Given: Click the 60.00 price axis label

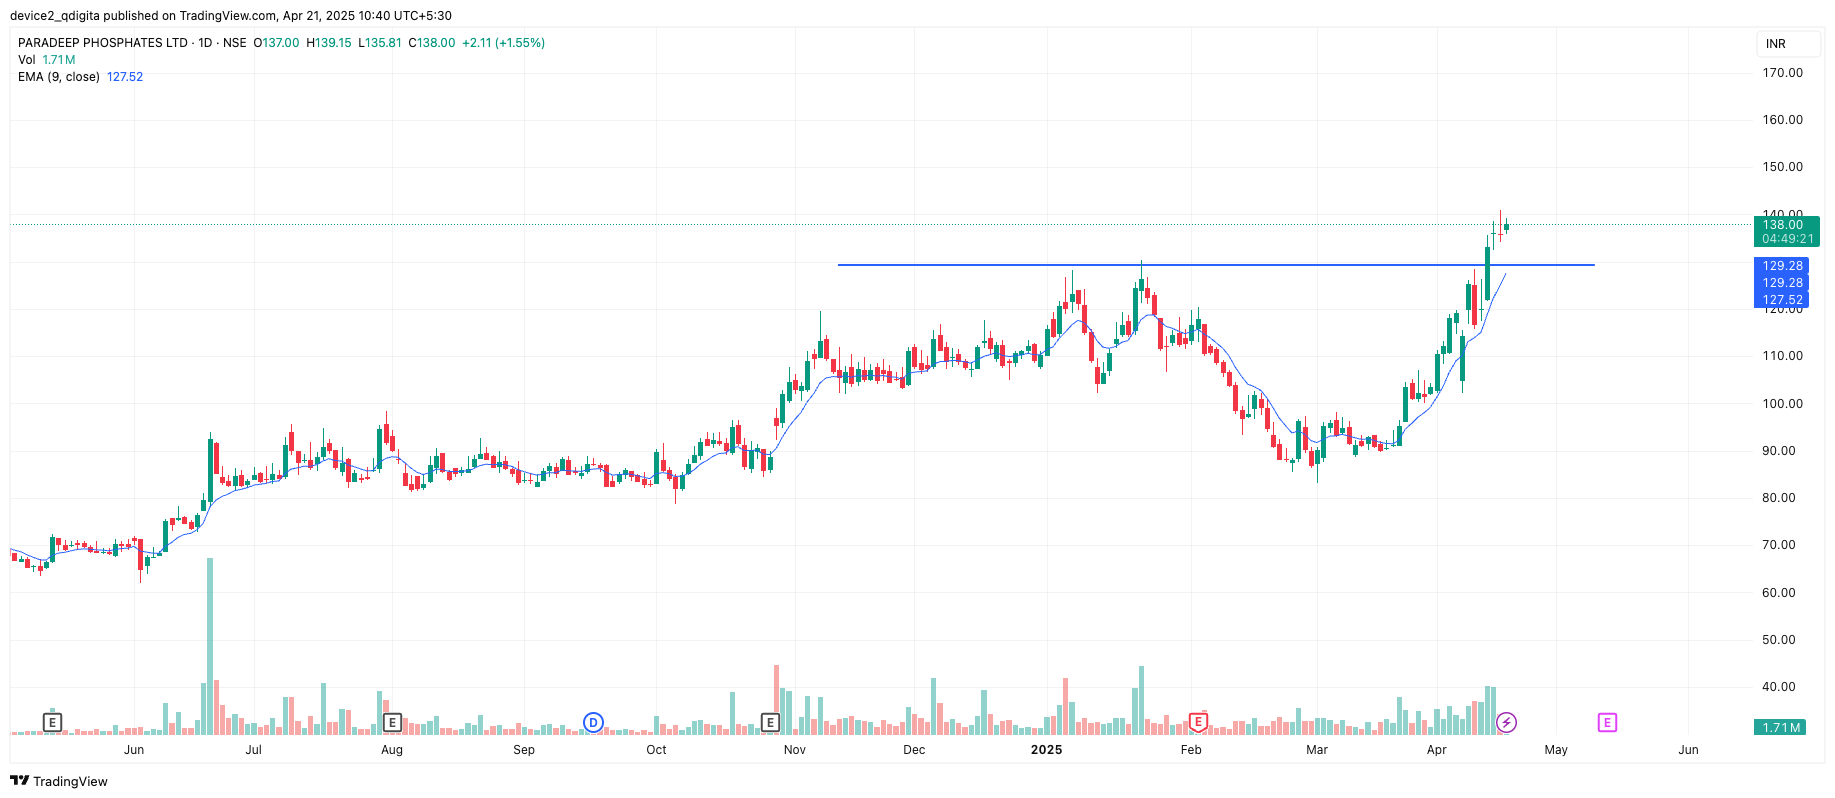Looking at the screenshot, I should point(1779,593).
